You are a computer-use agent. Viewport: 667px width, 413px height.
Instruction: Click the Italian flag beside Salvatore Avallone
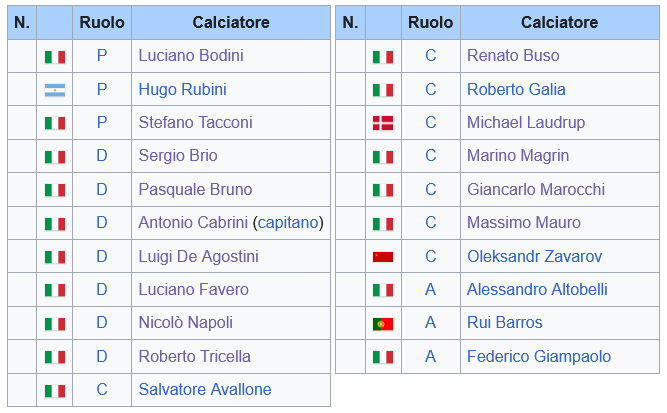(54, 391)
